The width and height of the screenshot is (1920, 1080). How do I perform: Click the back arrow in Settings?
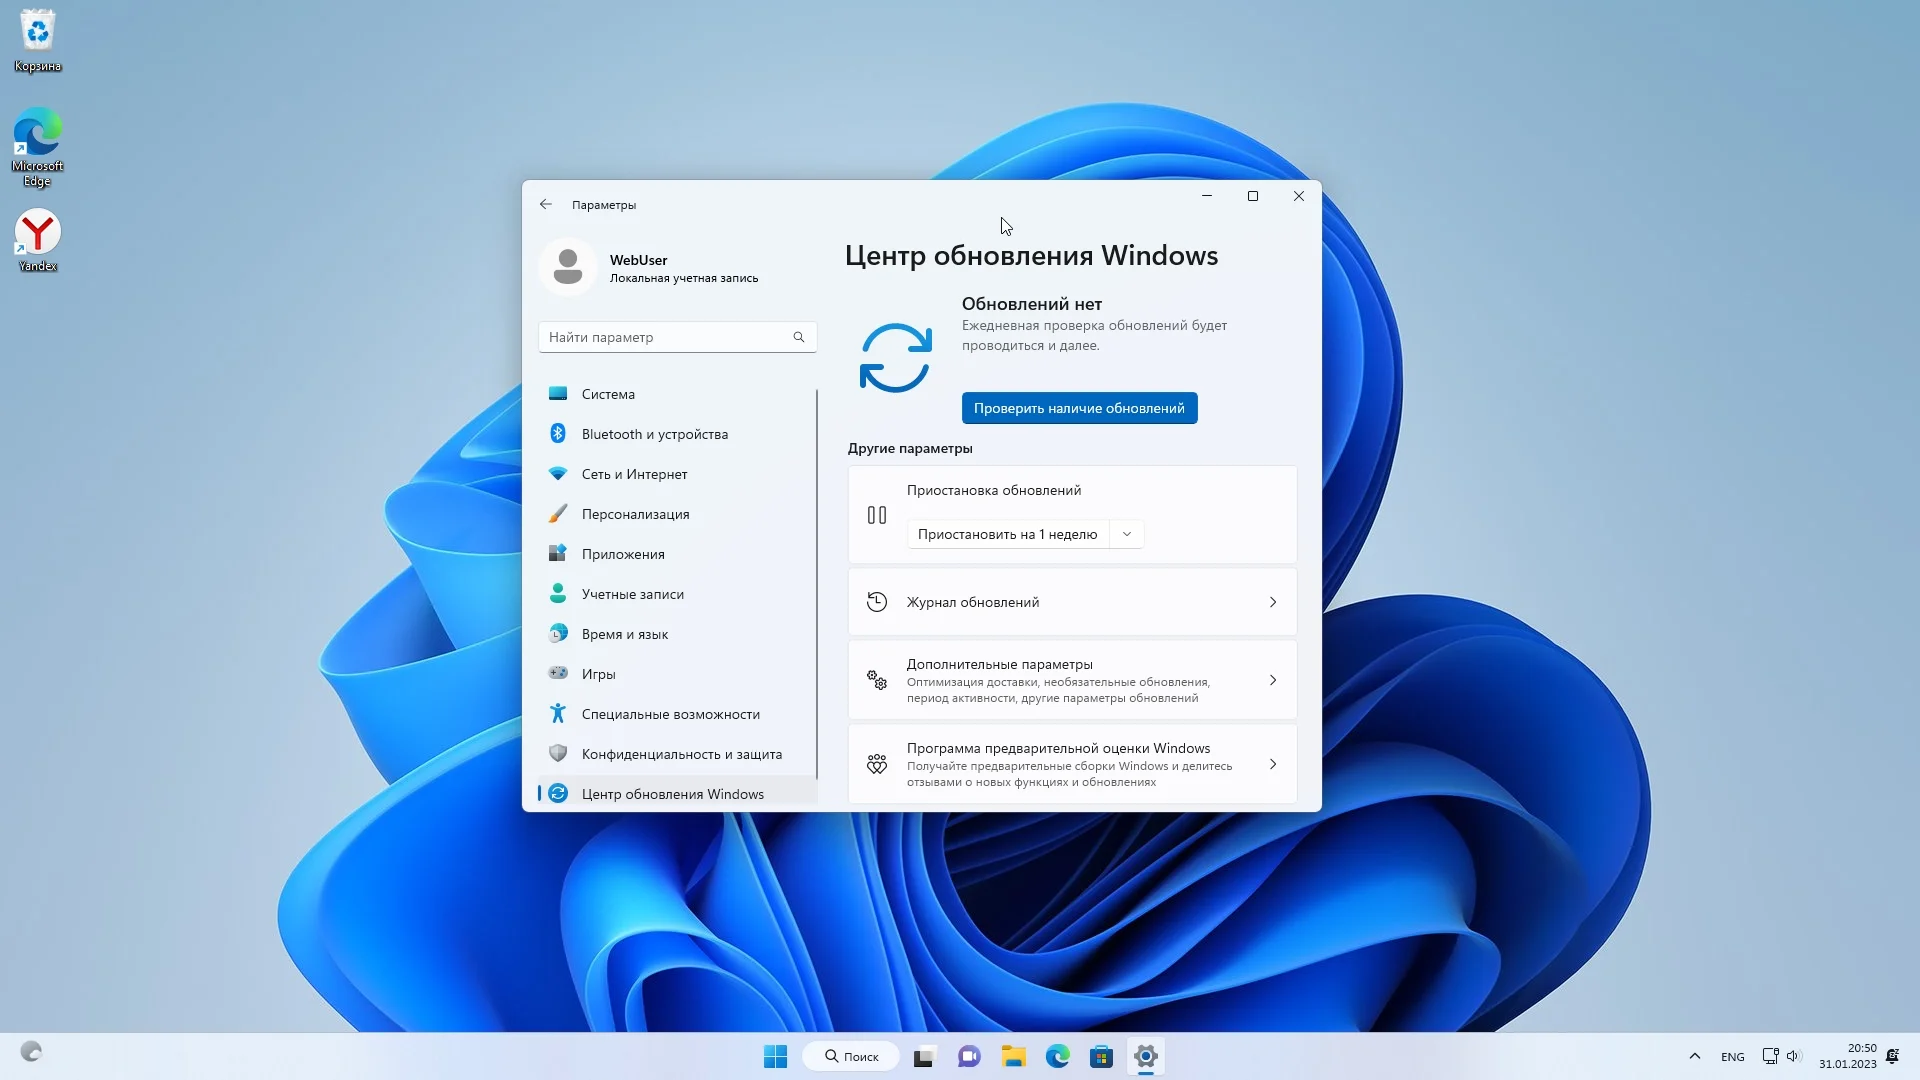pyautogui.click(x=545, y=204)
